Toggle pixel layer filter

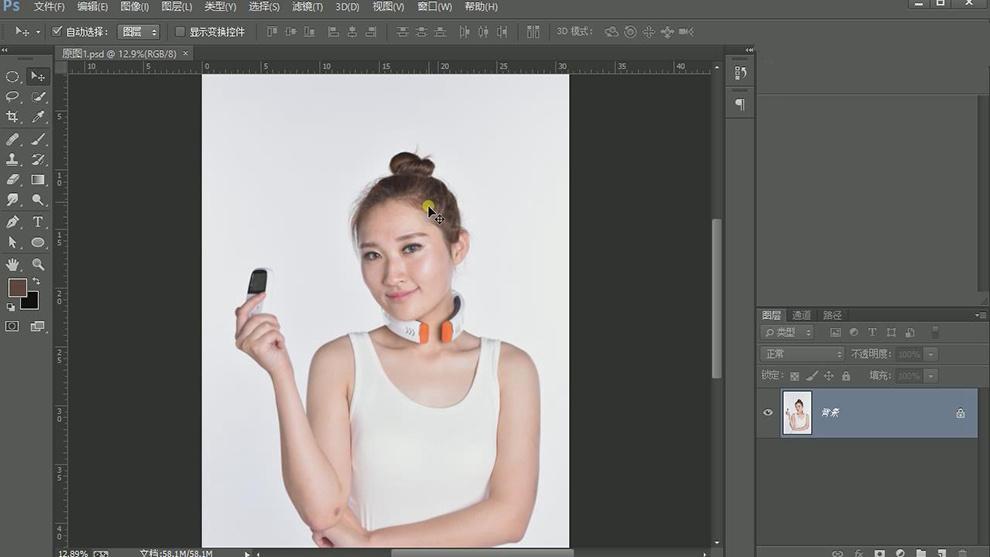click(835, 332)
